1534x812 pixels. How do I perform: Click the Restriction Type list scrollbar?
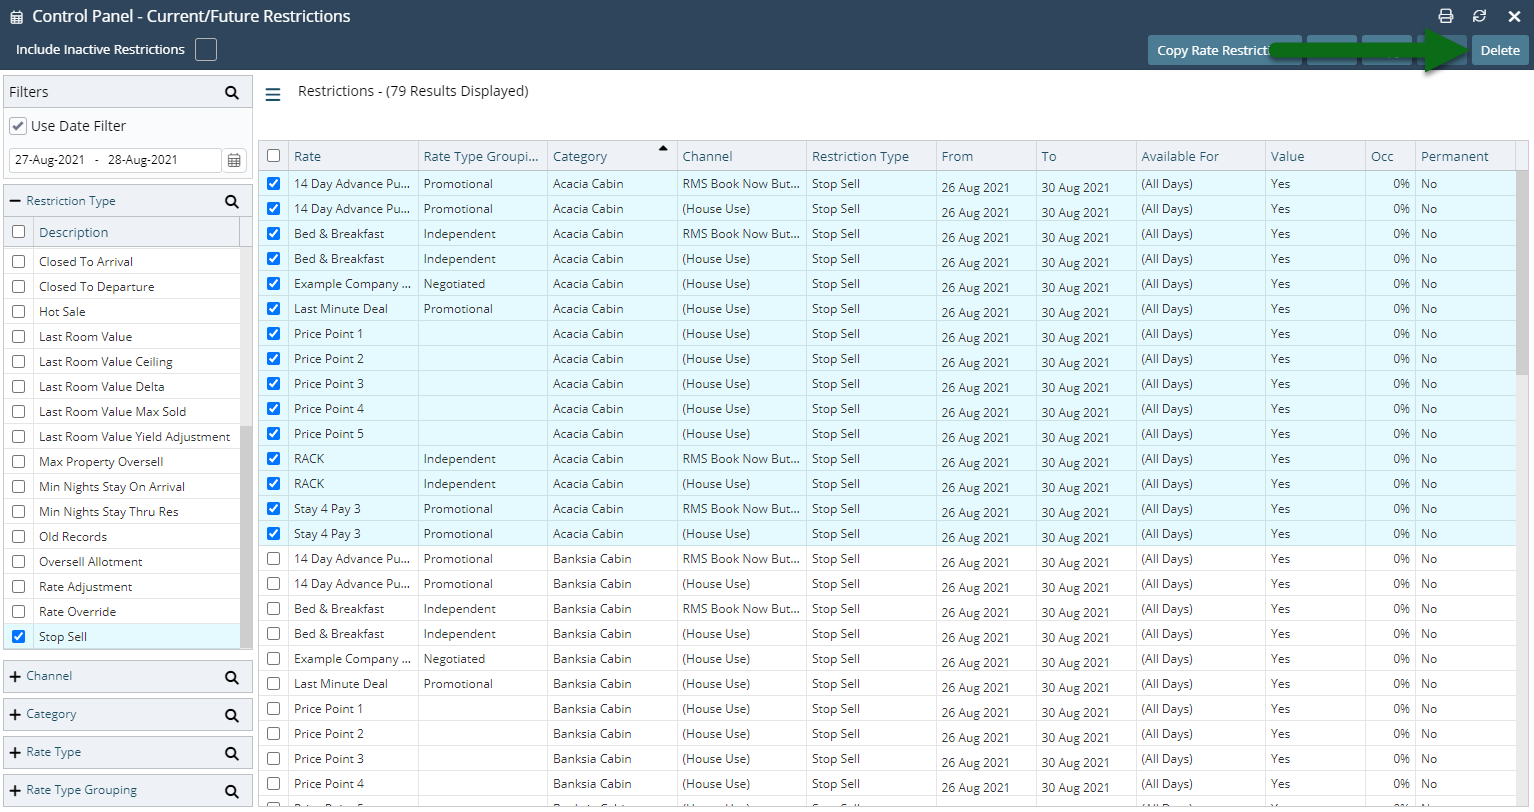pyautogui.click(x=246, y=535)
